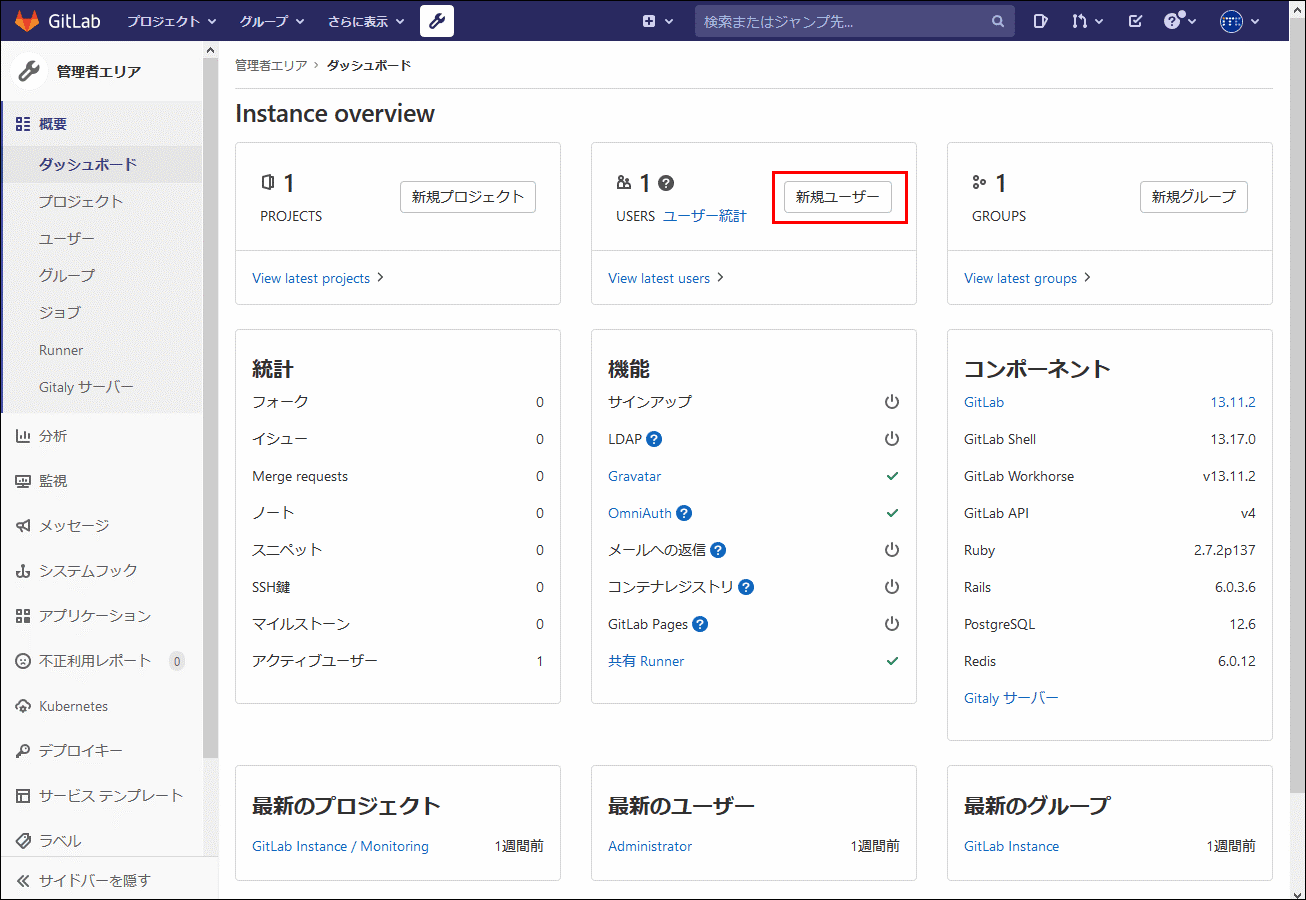The width and height of the screenshot is (1306, 900).
Task: Open GitLab Instance / Monitoring project link
Action: coord(340,846)
